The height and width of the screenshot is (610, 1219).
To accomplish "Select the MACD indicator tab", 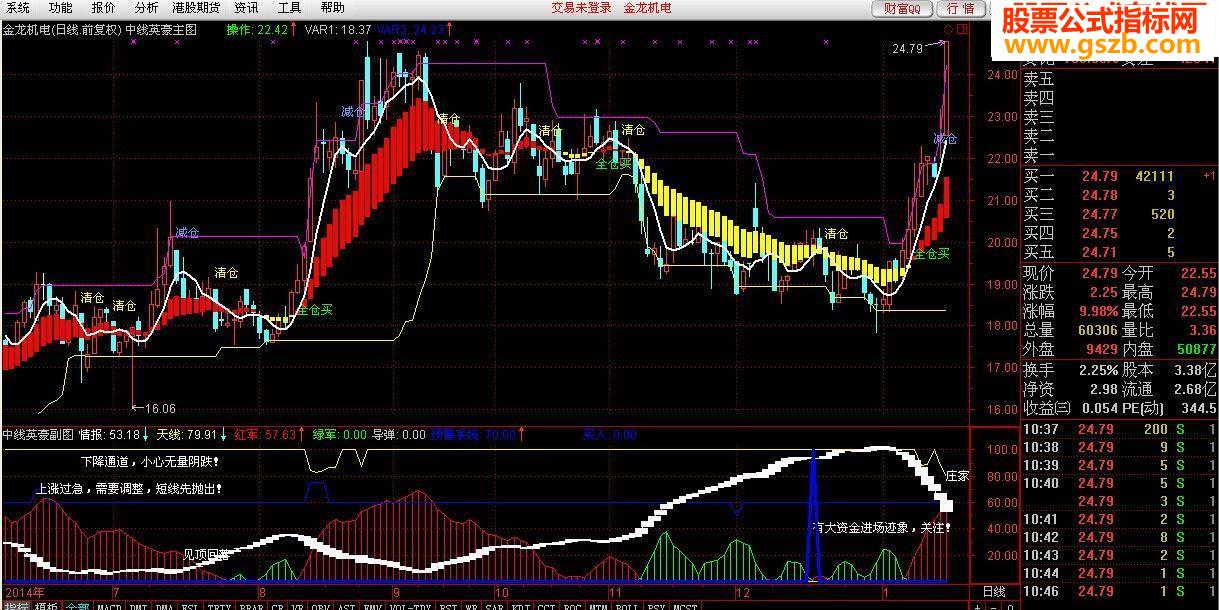I will (108, 605).
